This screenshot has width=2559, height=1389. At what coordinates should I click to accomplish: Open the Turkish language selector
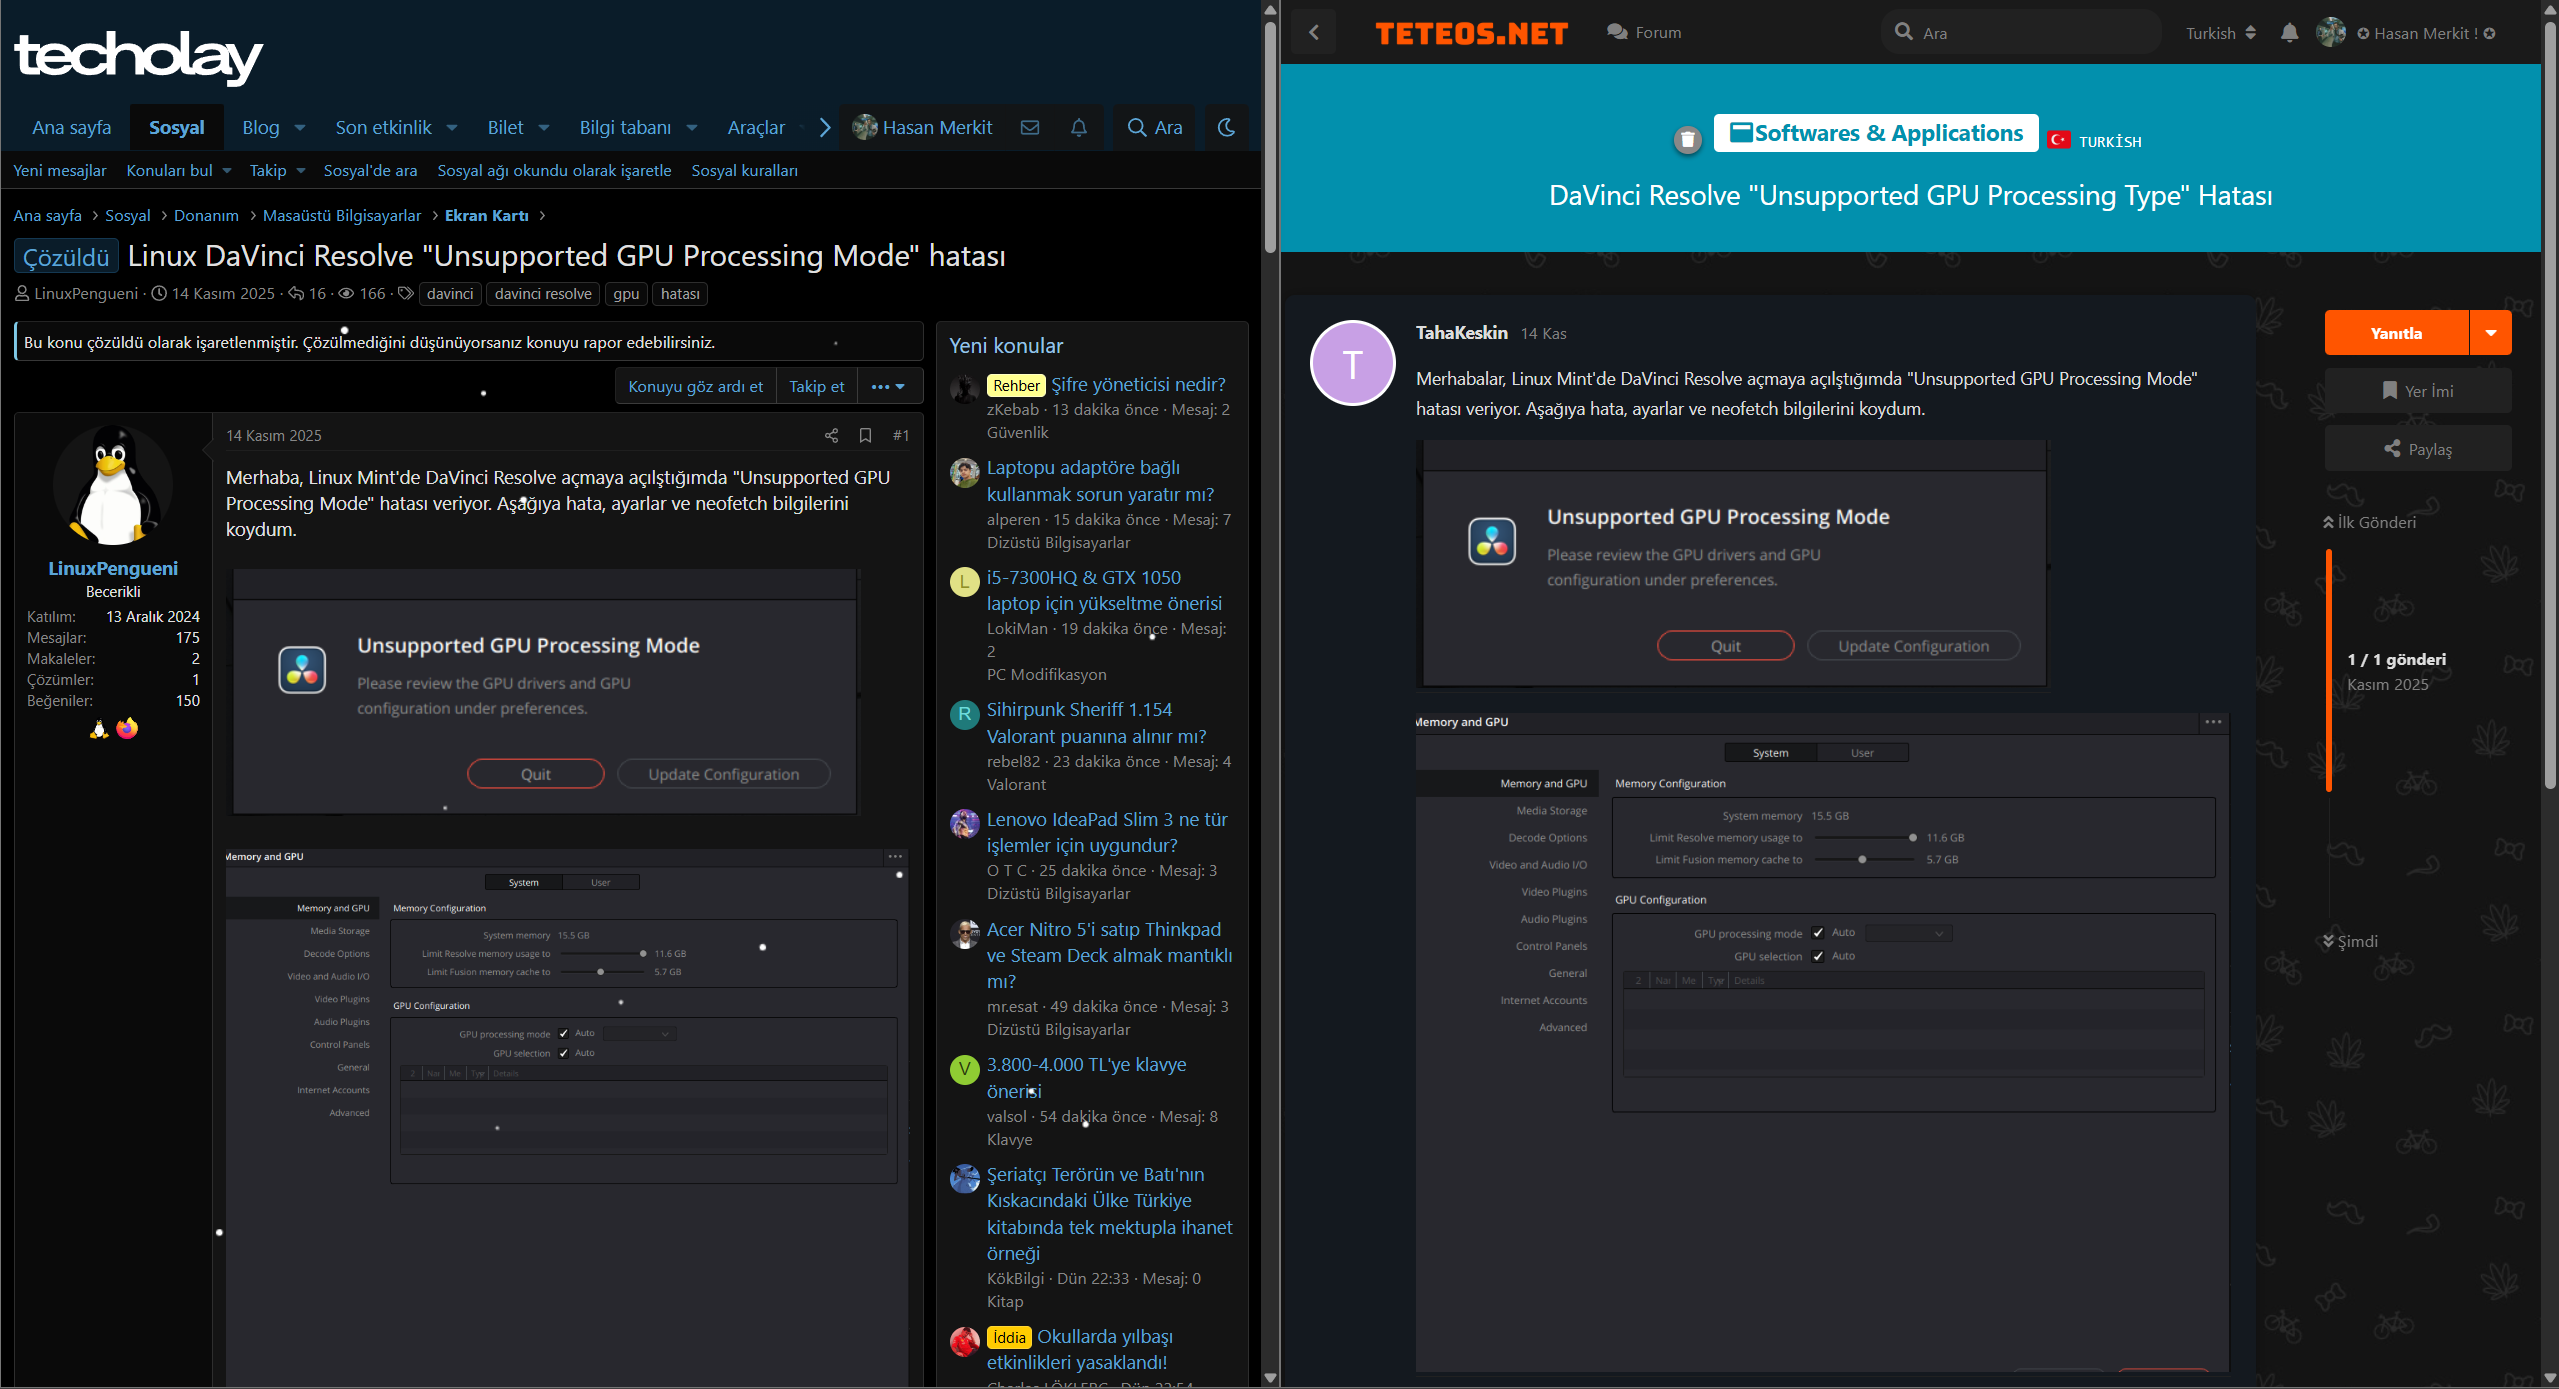point(2221,33)
